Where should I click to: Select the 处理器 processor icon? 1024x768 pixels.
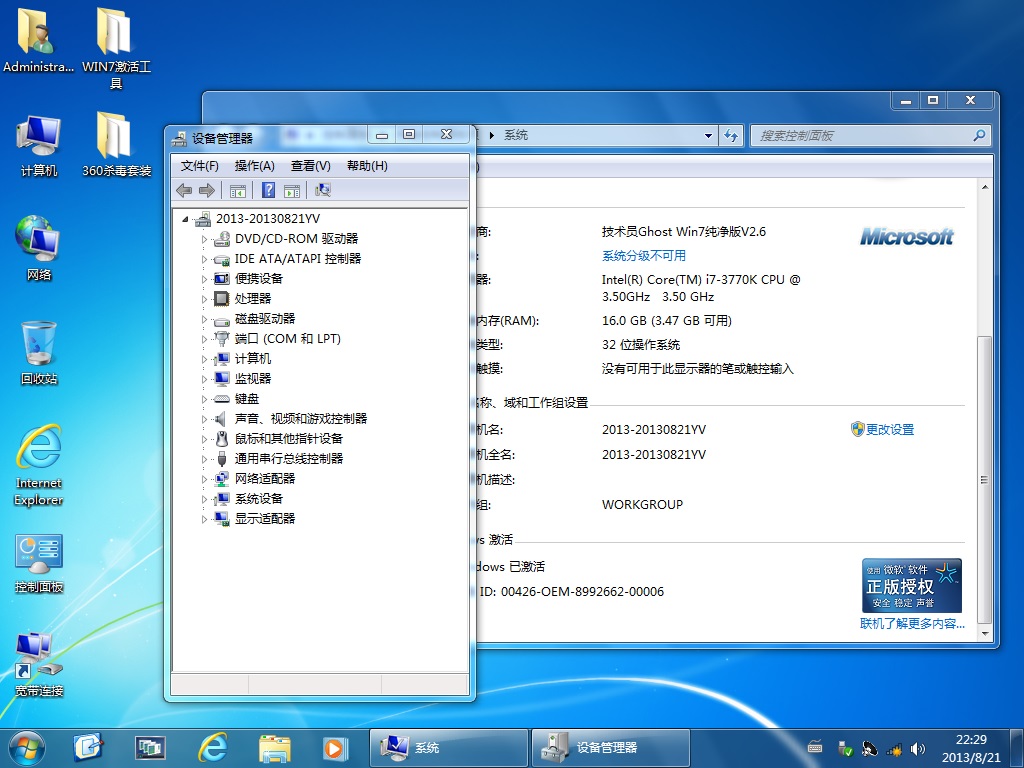(222, 299)
